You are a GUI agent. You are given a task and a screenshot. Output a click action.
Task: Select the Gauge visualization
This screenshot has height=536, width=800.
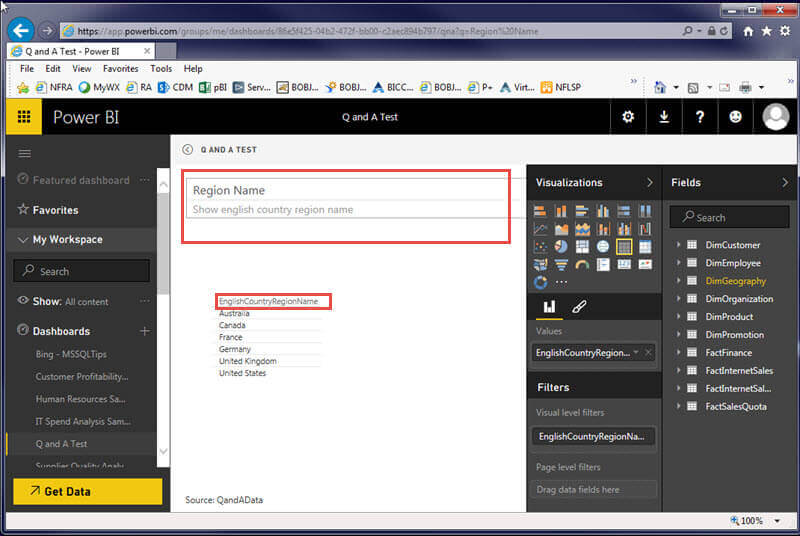(x=582, y=264)
